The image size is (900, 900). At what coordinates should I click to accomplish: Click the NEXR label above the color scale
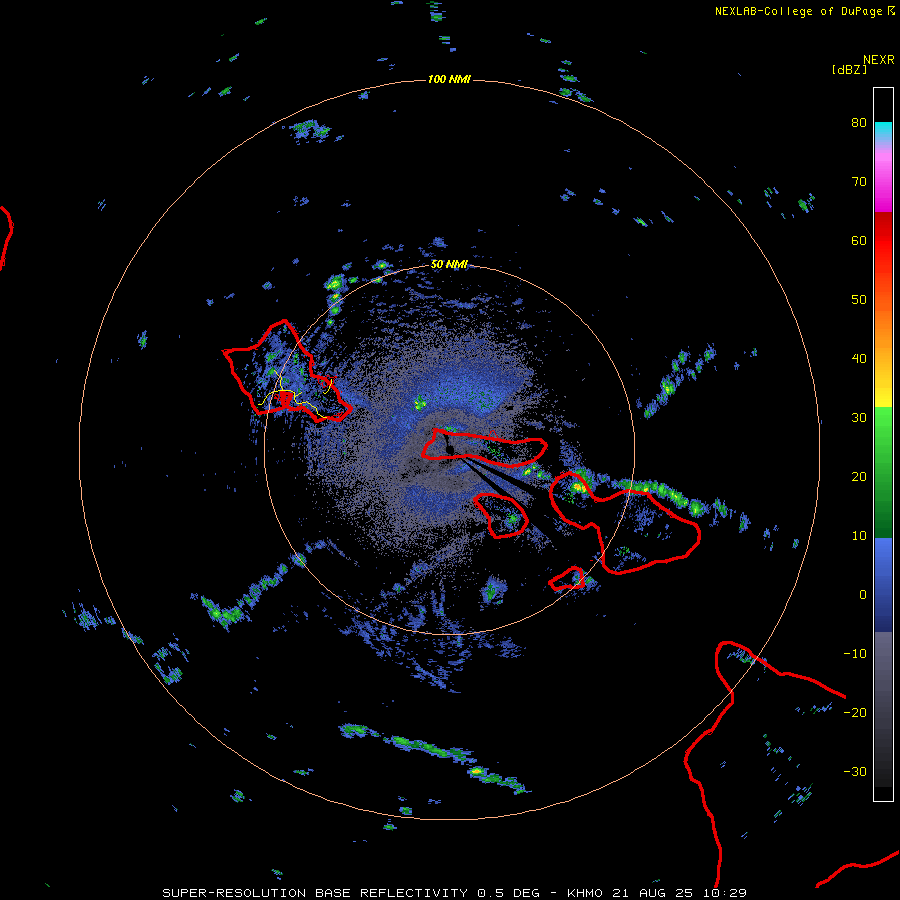[878, 60]
